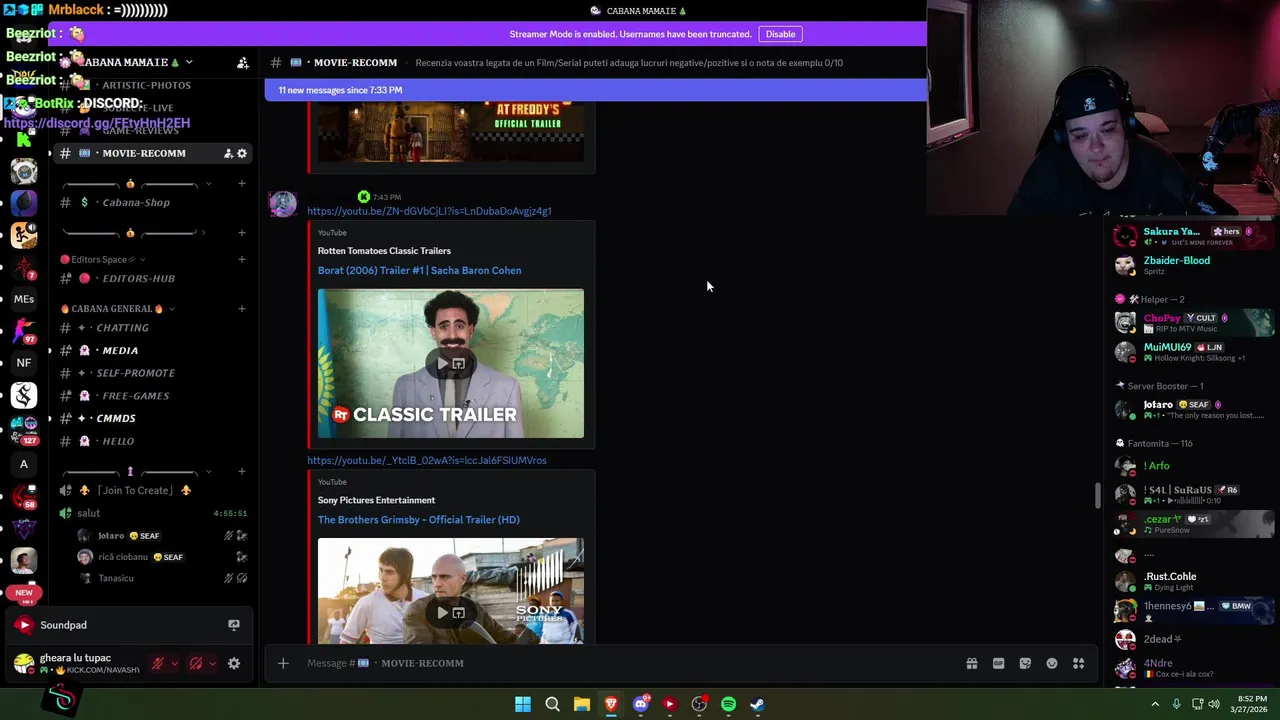
Task: Open the emoji picker
Action: pyautogui.click(x=1052, y=663)
